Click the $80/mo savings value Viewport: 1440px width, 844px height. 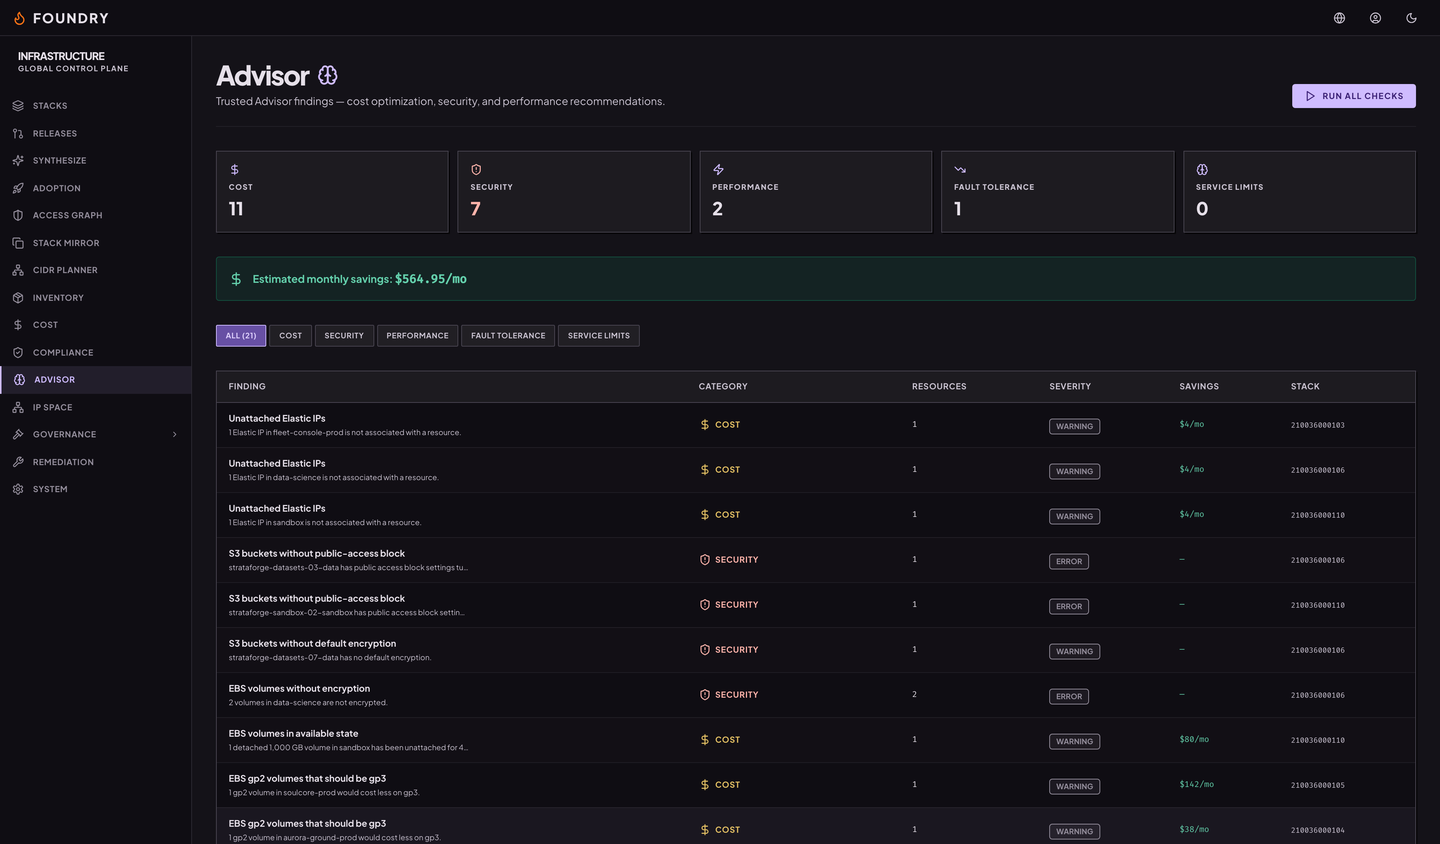(x=1194, y=740)
